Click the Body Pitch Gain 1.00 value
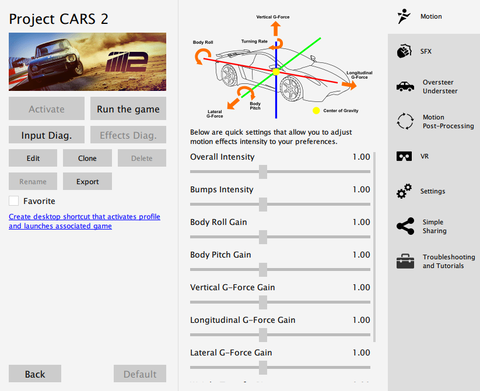The image size is (480, 391). 361,255
